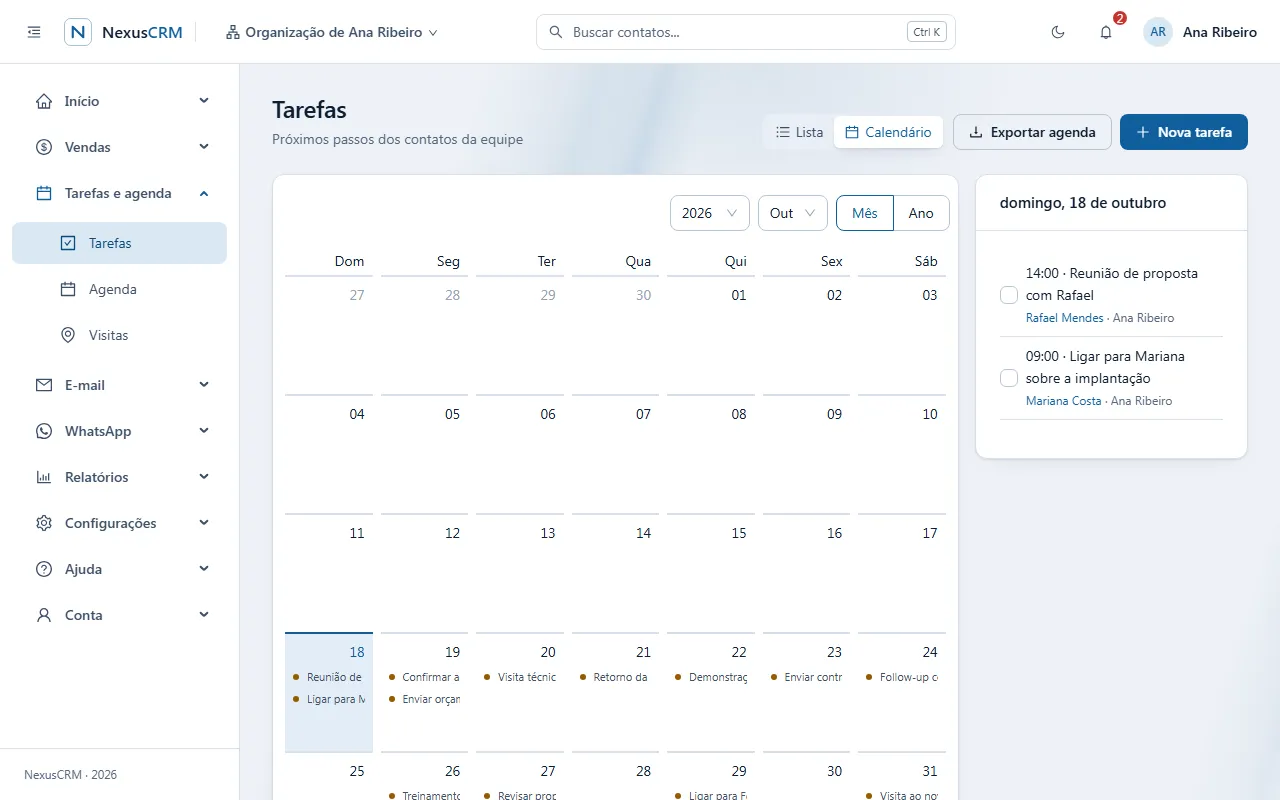Open Tarefas in the sidebar
Image resolution: width=1280 pixels, height=800 pixels.
(119, 243)
